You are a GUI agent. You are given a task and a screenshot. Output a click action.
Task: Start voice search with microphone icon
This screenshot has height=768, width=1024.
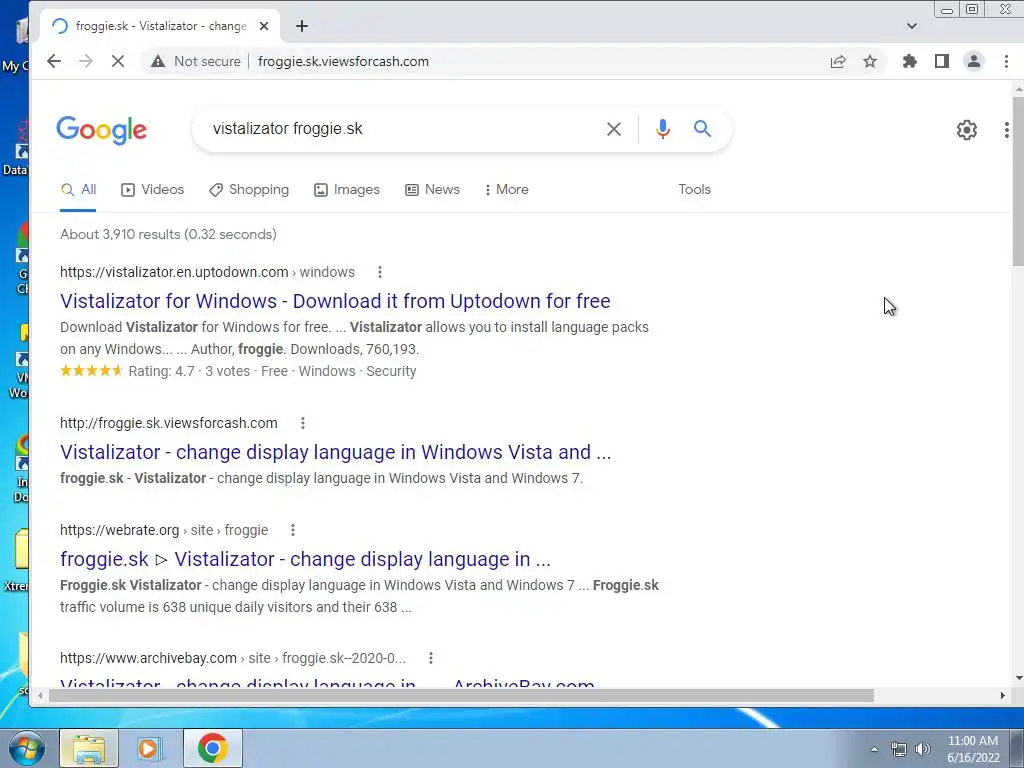(662, 129)
